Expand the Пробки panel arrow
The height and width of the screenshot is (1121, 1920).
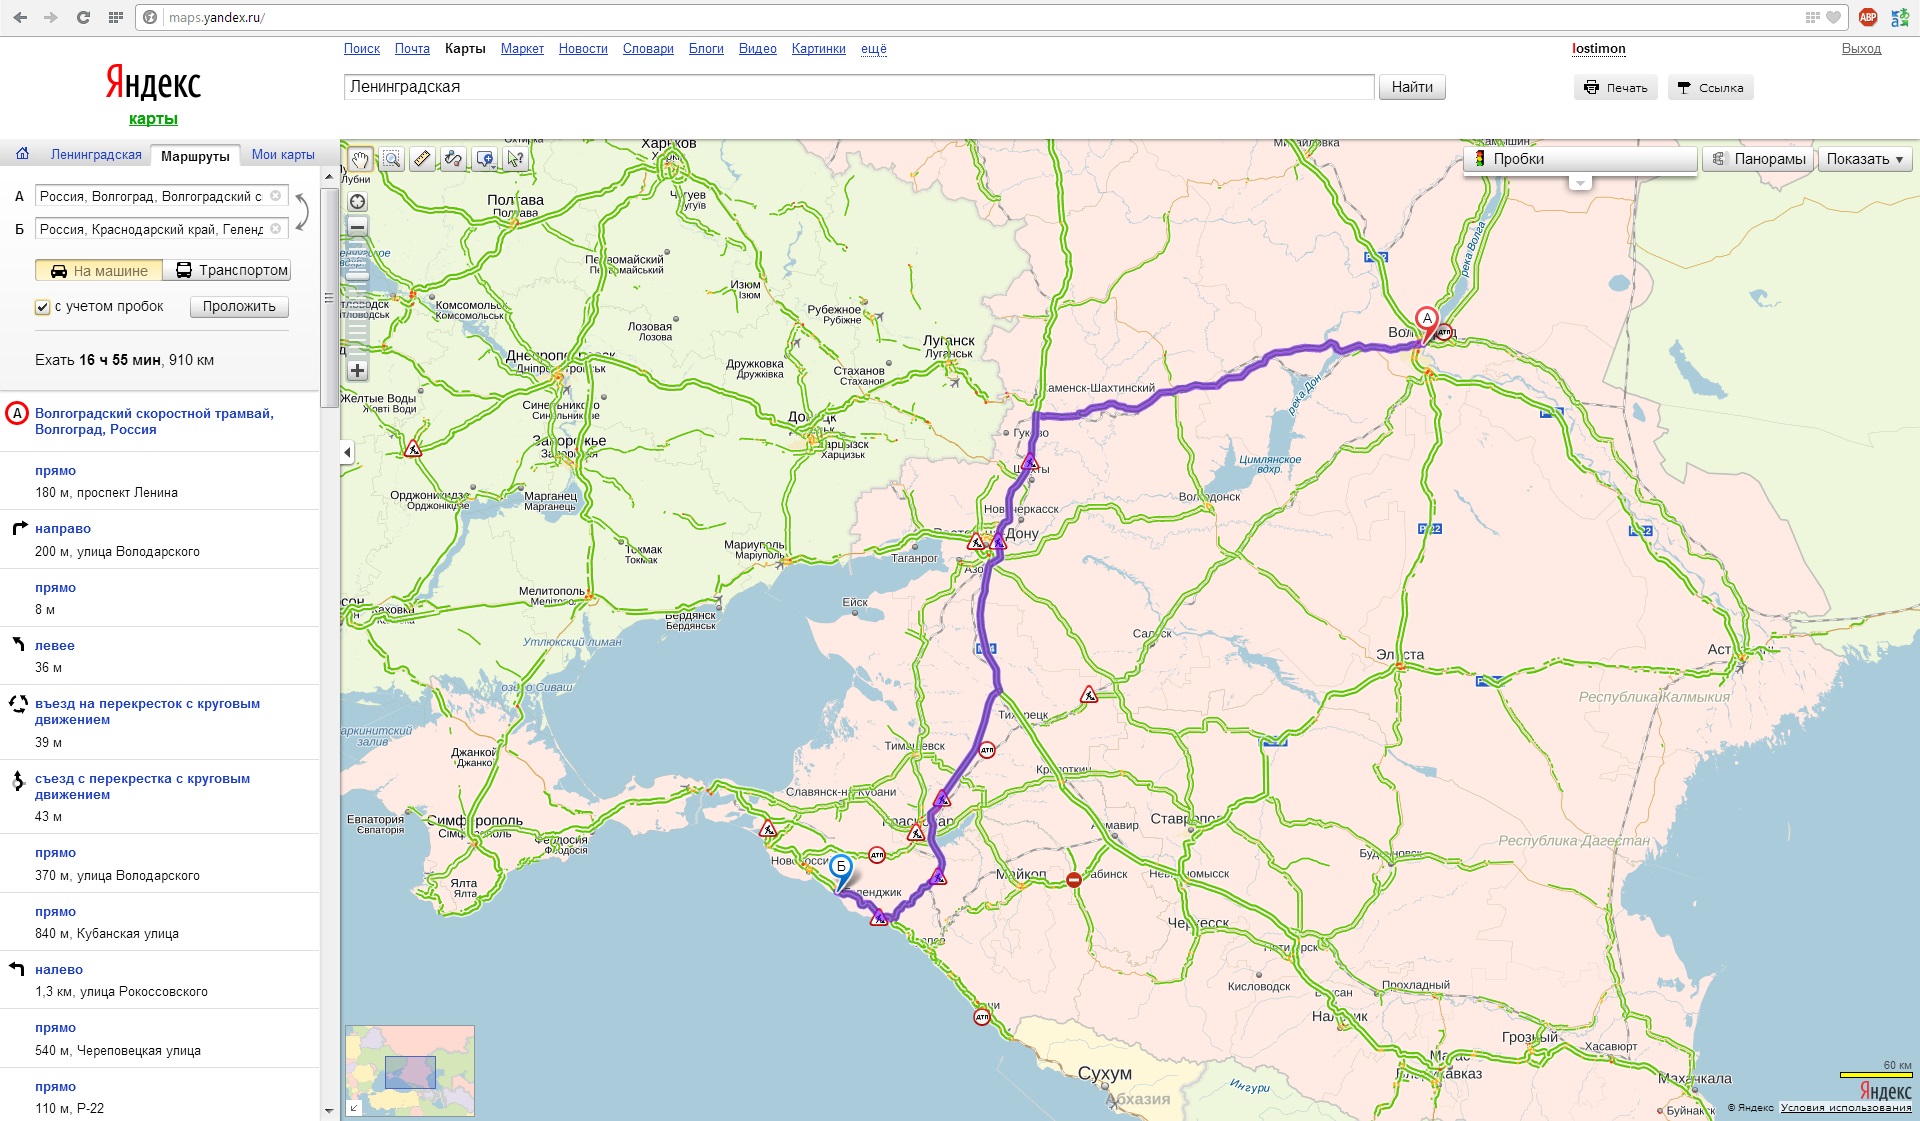(1579, 183)
